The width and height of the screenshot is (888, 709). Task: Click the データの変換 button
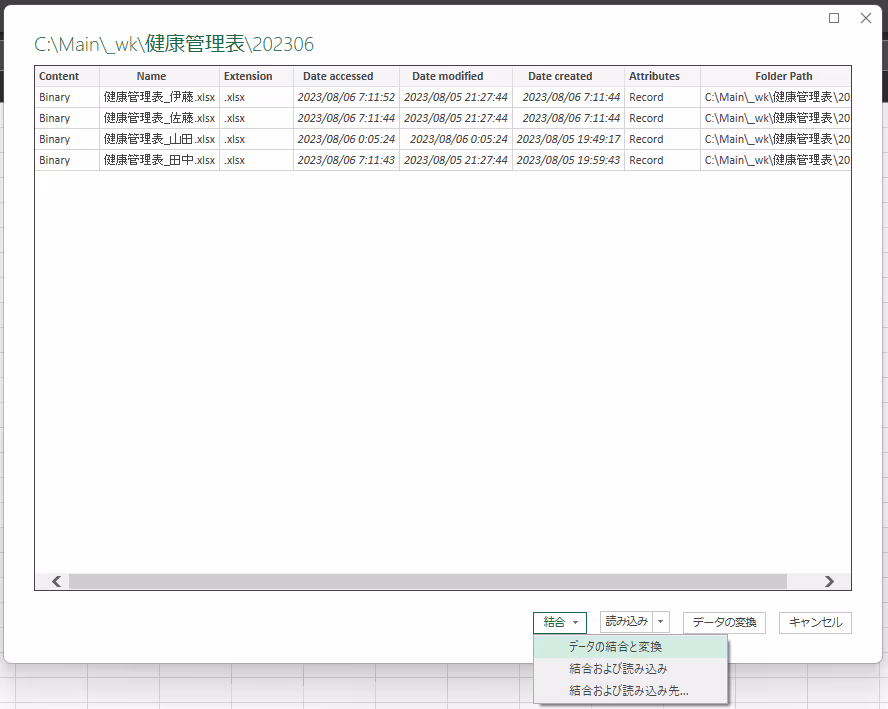point(724,622)
